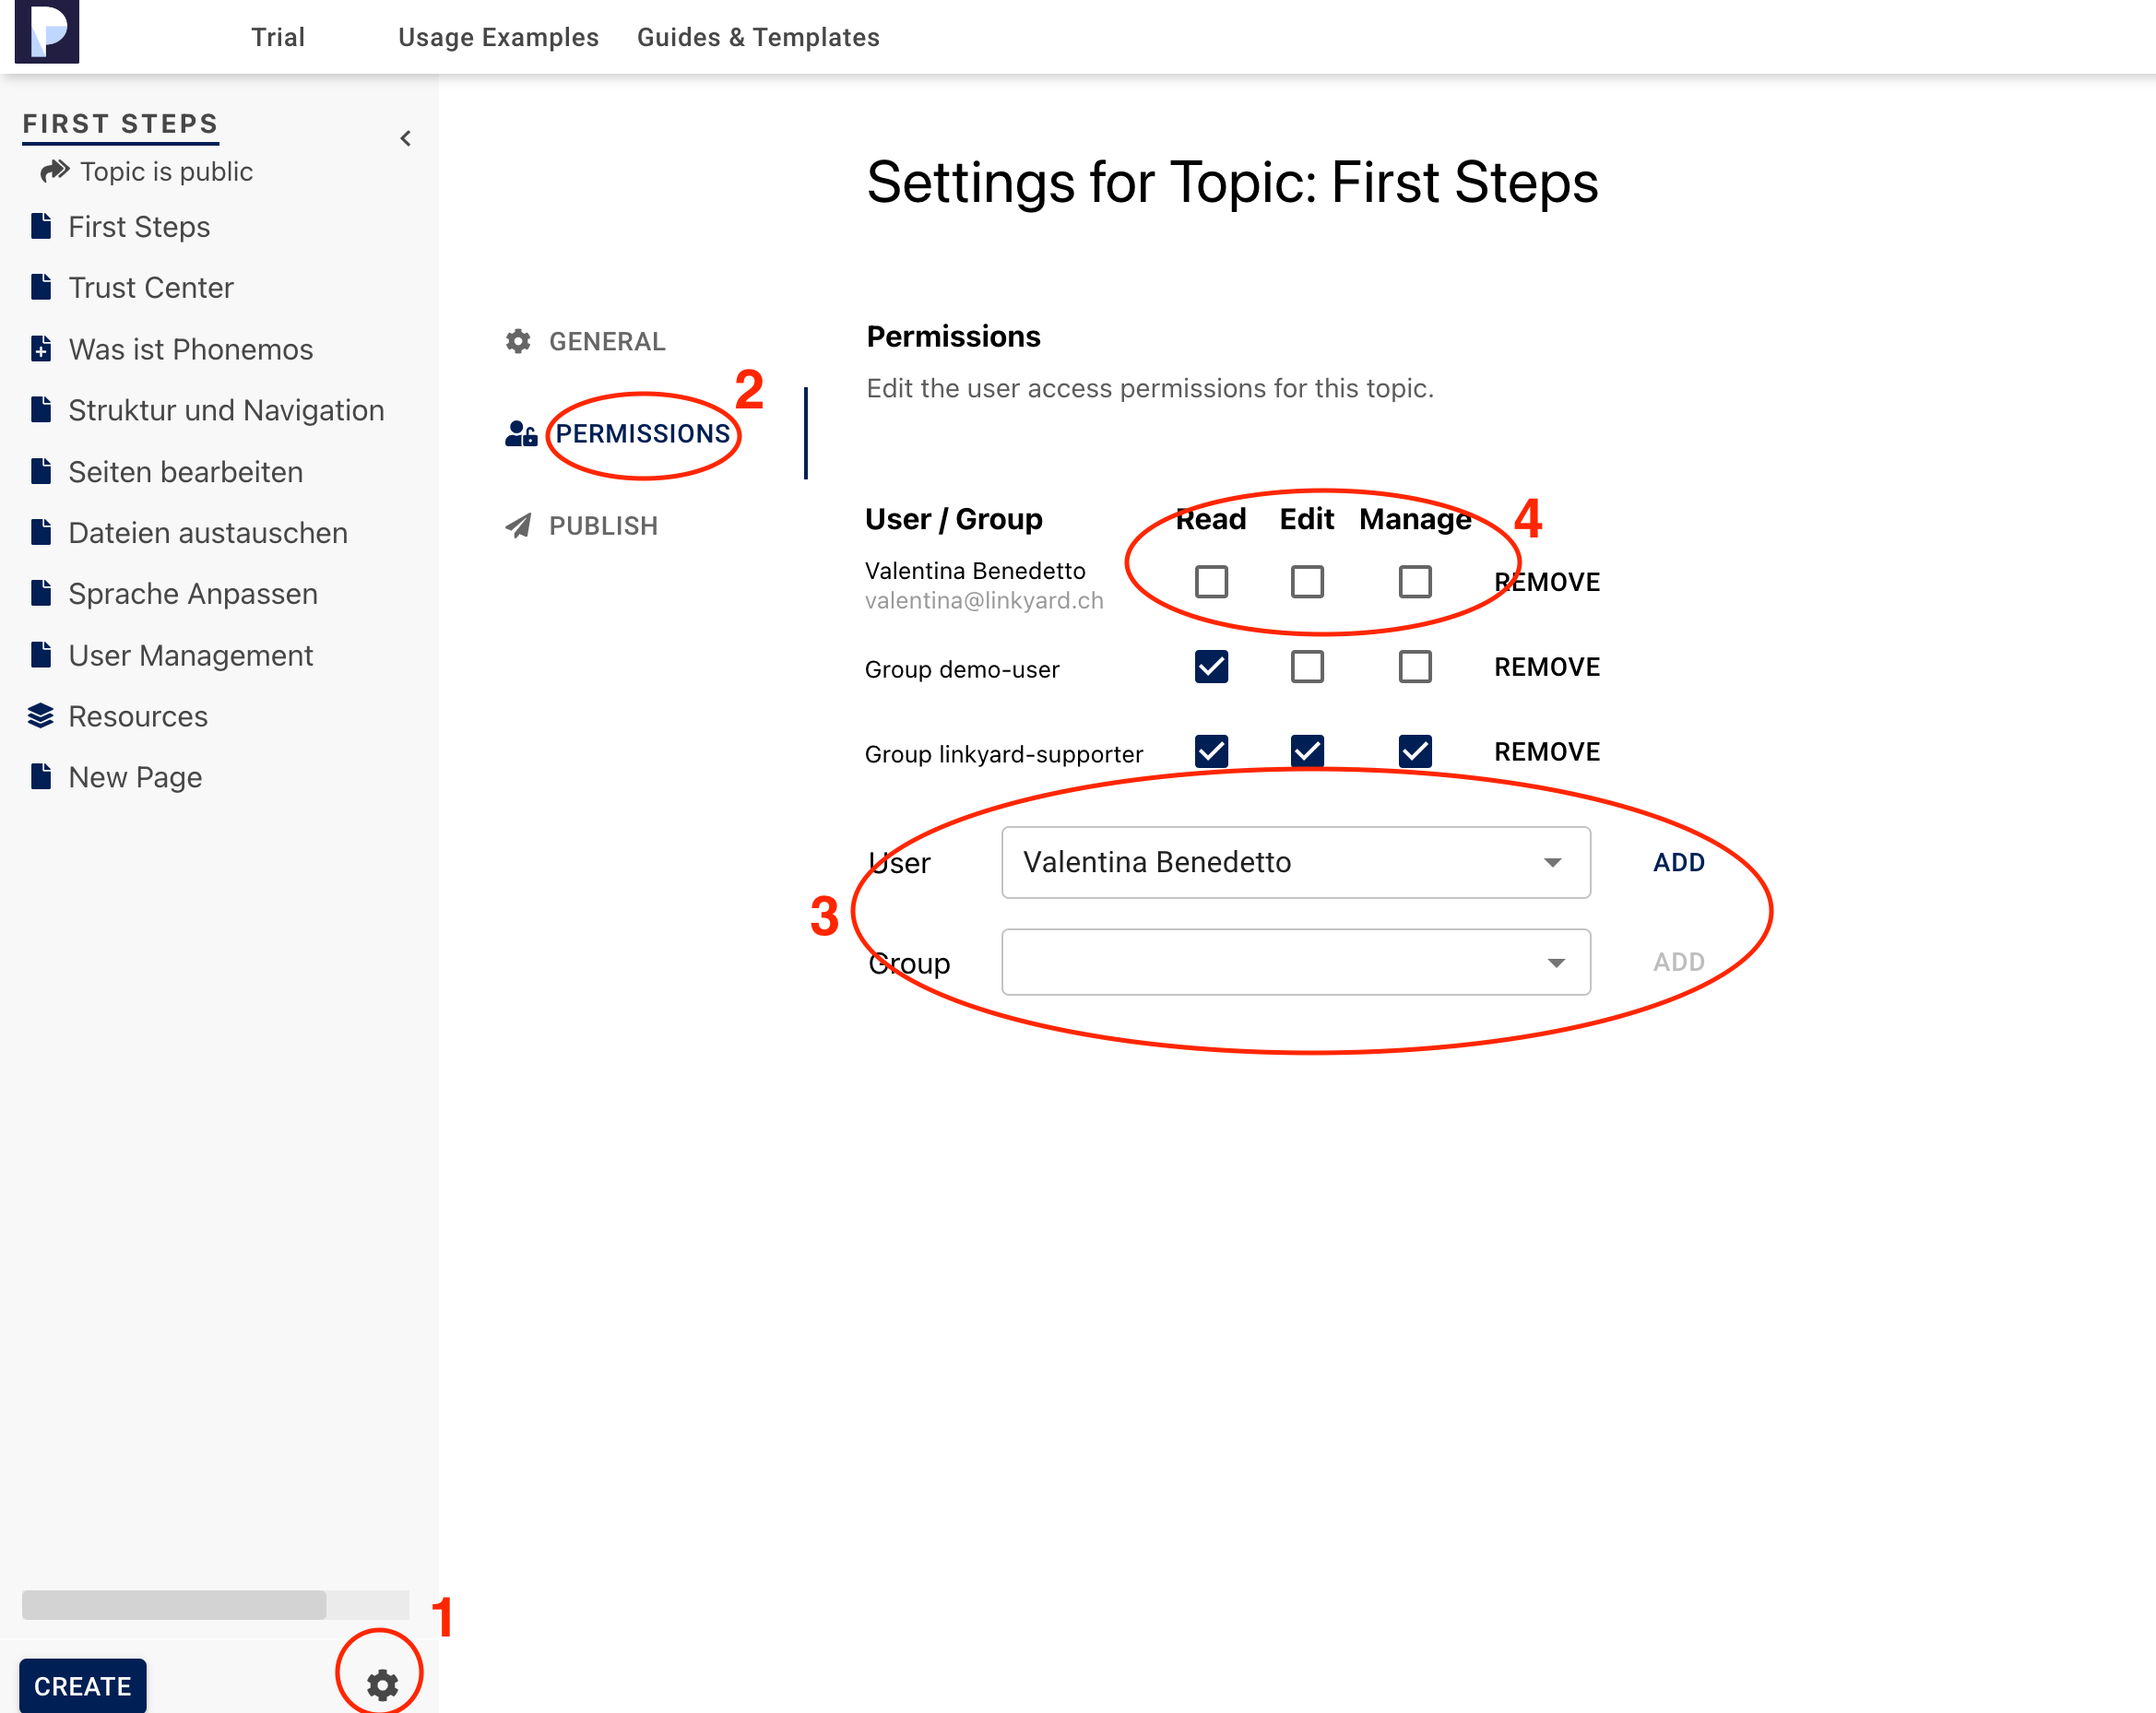Click the sidebar horizontal scrollbar
Image resolution: width=2156 pixels, height=1713 pixels.
point(174,1604)
